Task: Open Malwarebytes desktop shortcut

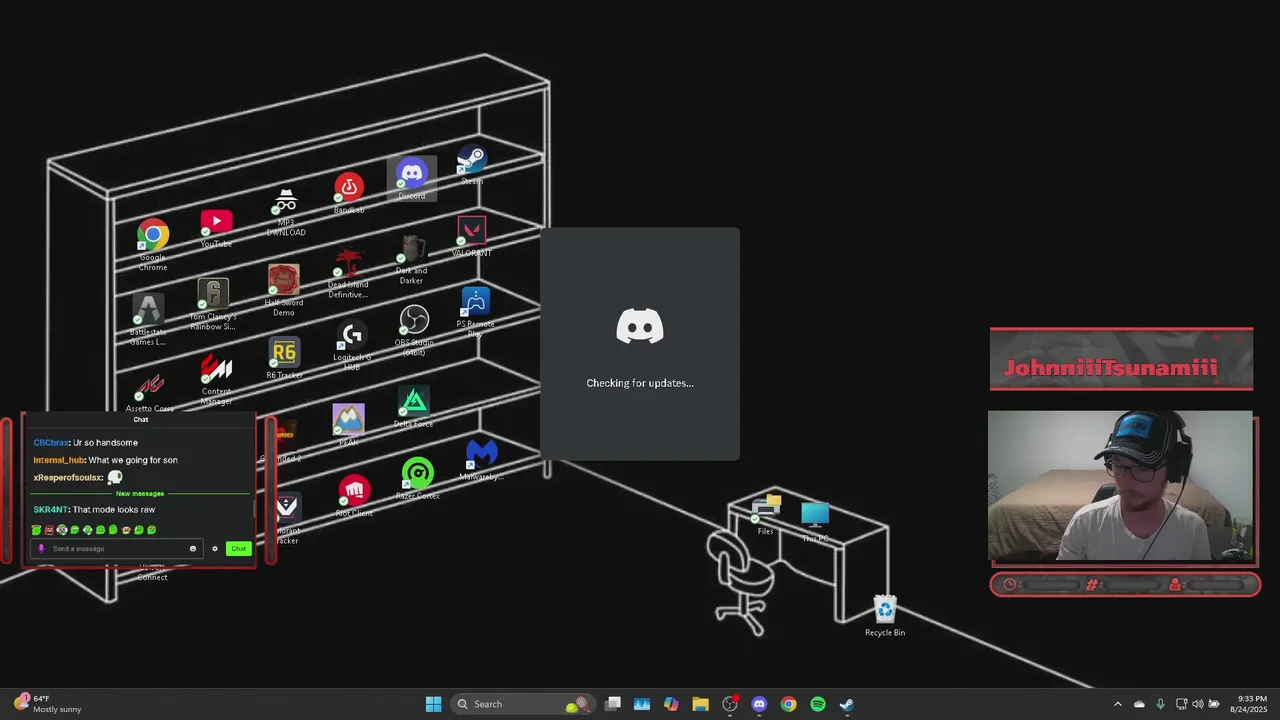Action: [481, 460]
